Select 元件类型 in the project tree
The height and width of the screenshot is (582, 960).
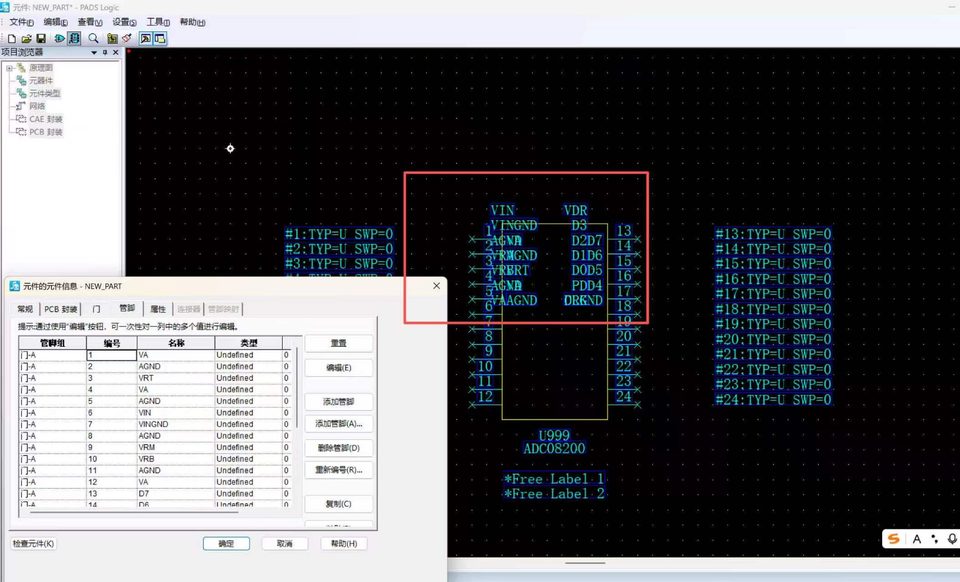coord(45,94)
